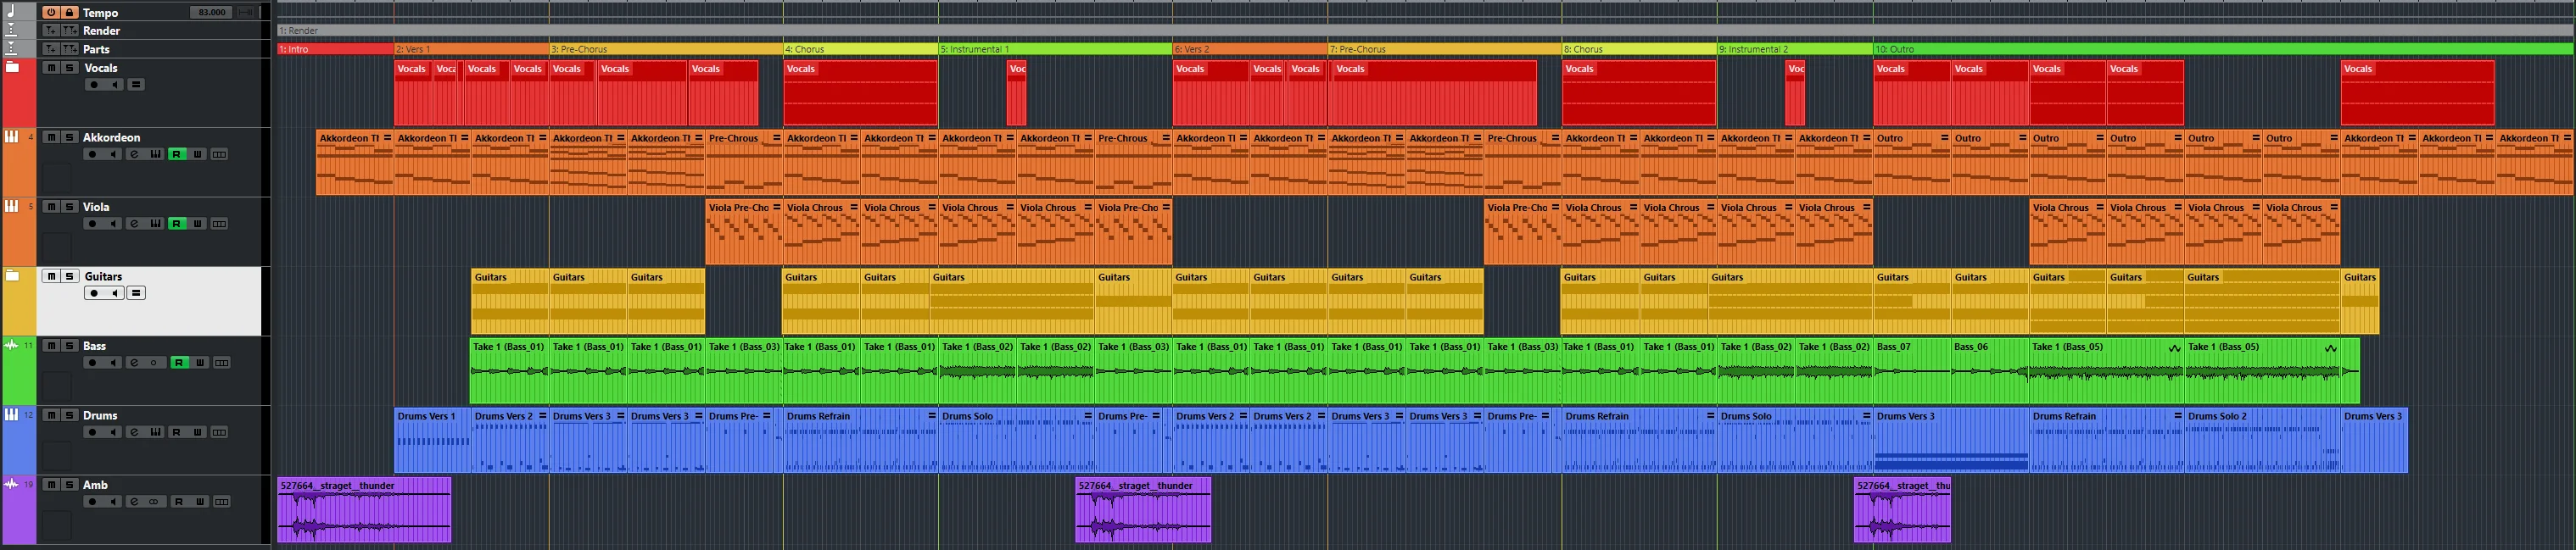Select the '10: Outro' arranger part
The height and width of the screenshot is (550, 2576).
tap(2223, 48)
